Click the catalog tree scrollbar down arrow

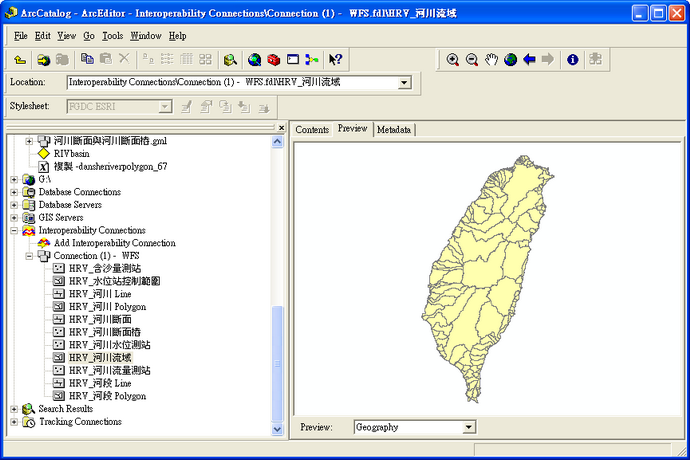coord(279,430)
